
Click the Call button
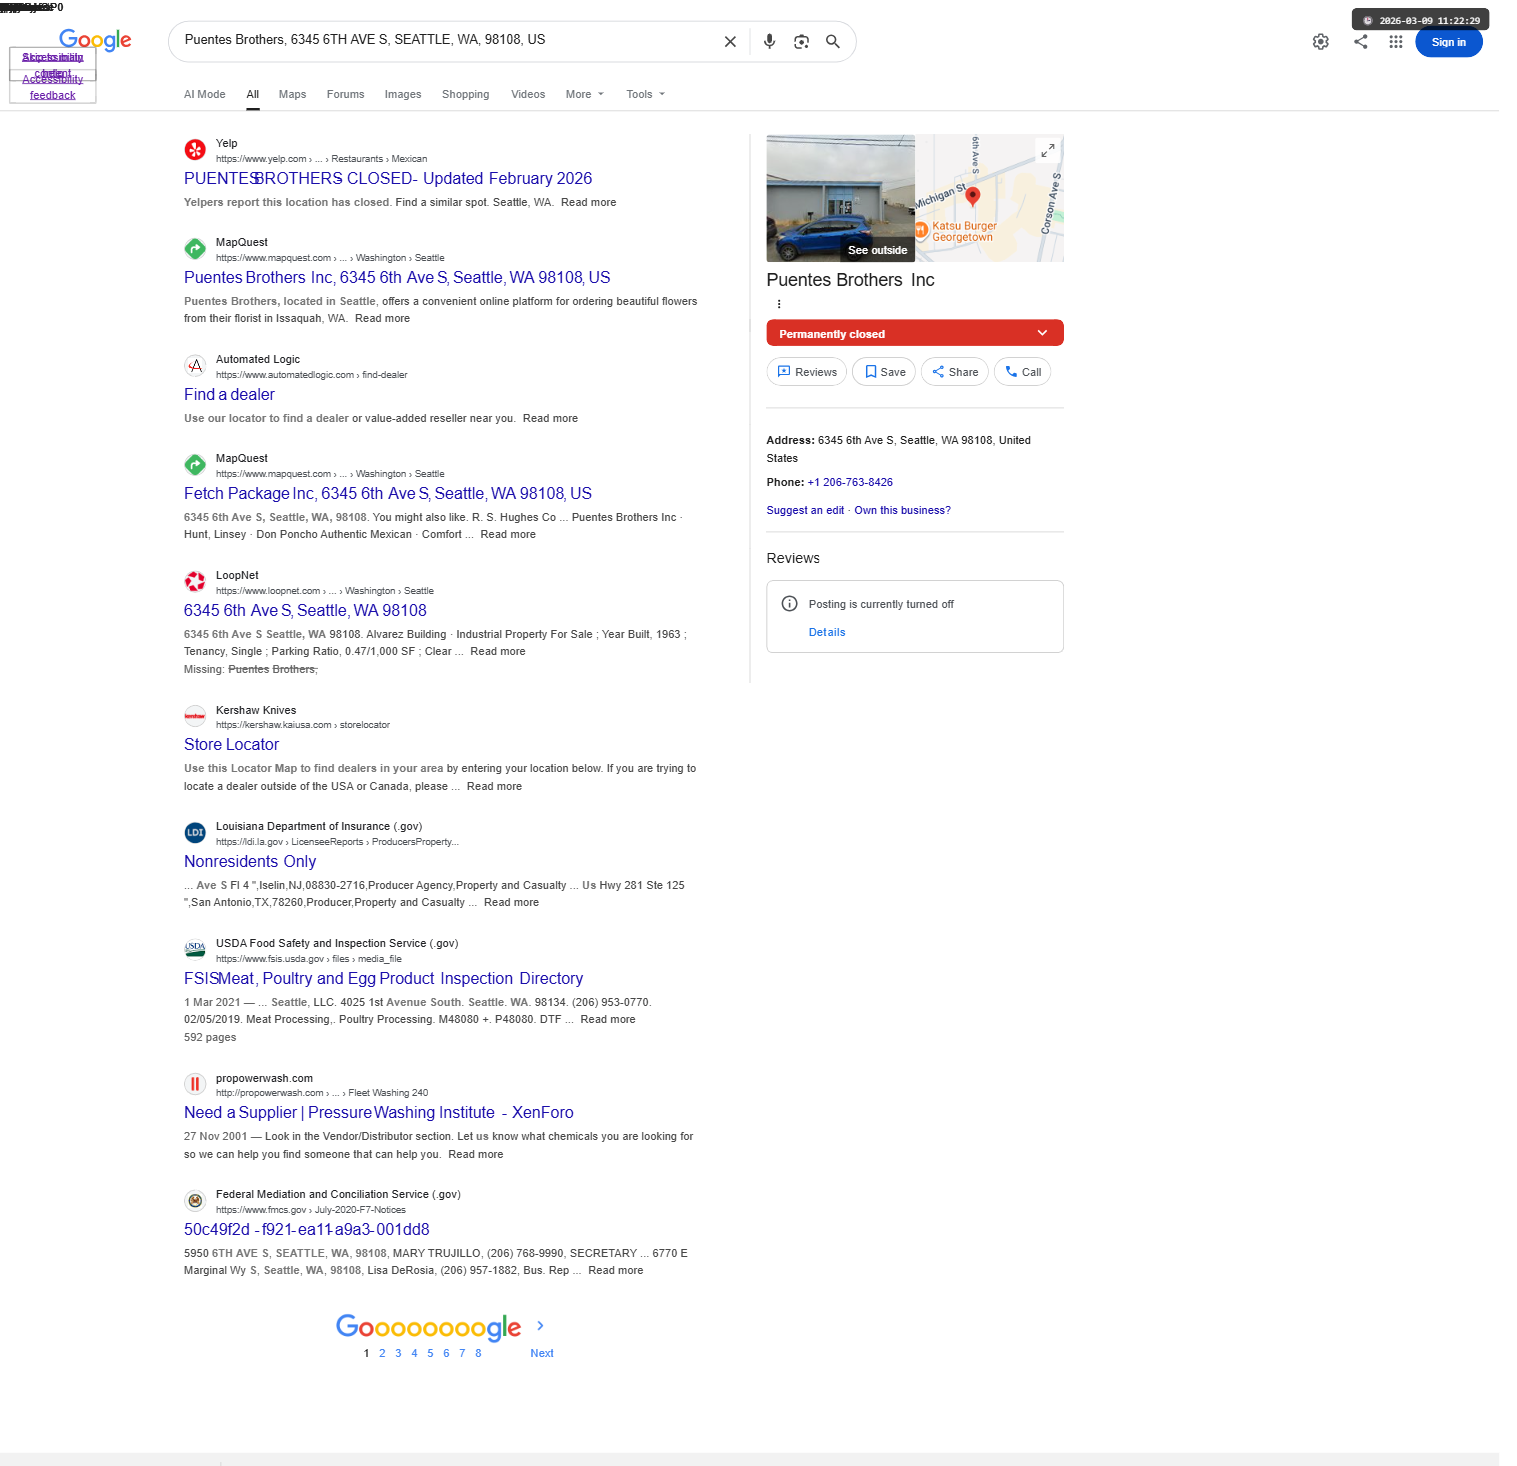coord(1023,372)
